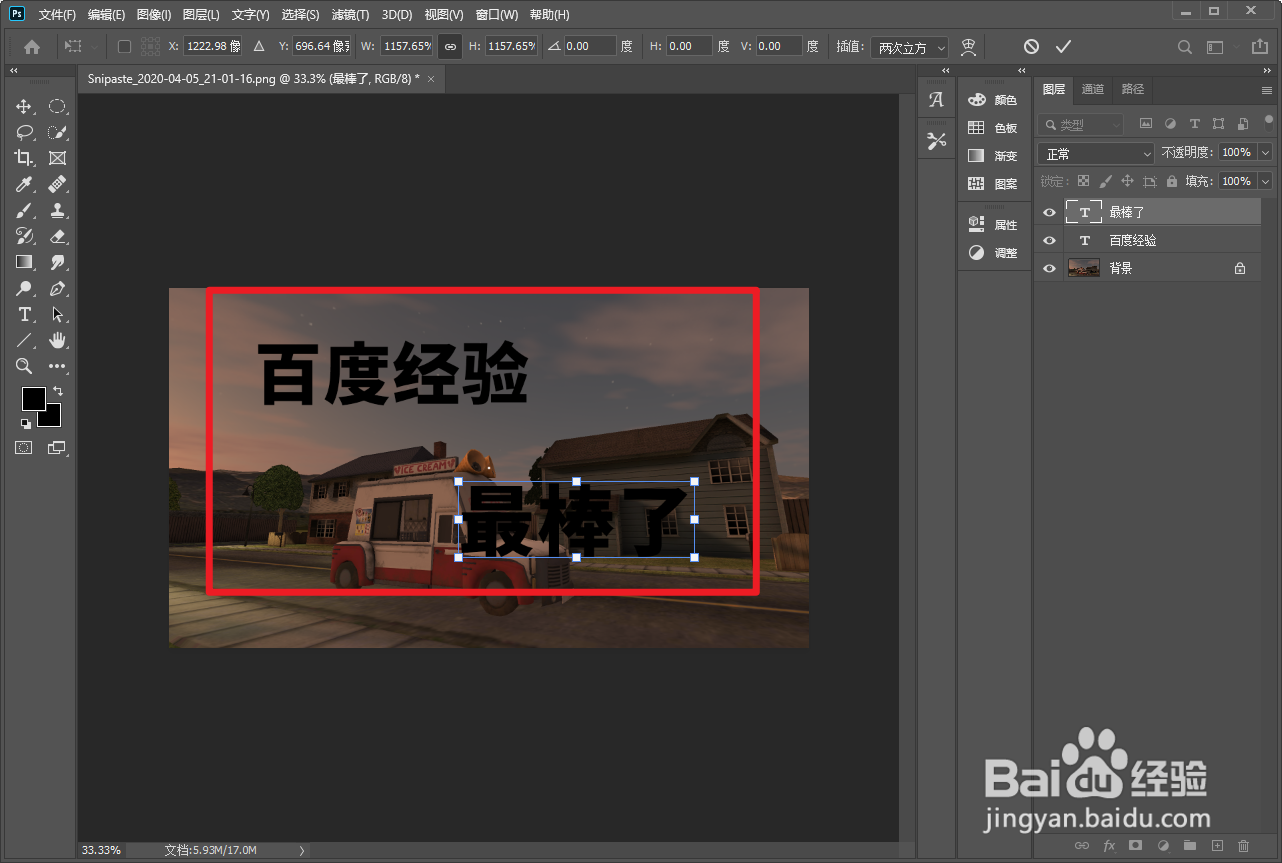Select the Eraser tool
The image size is (1282, 863).
[x=58, y=236]
